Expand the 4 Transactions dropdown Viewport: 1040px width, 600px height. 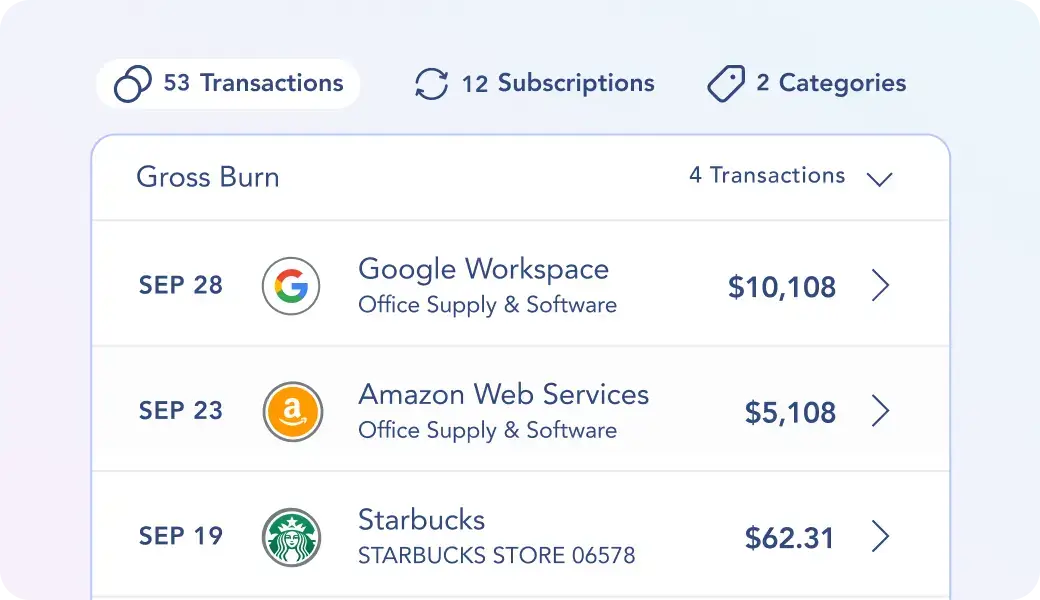pyautogui.click(x=766, y=176)
